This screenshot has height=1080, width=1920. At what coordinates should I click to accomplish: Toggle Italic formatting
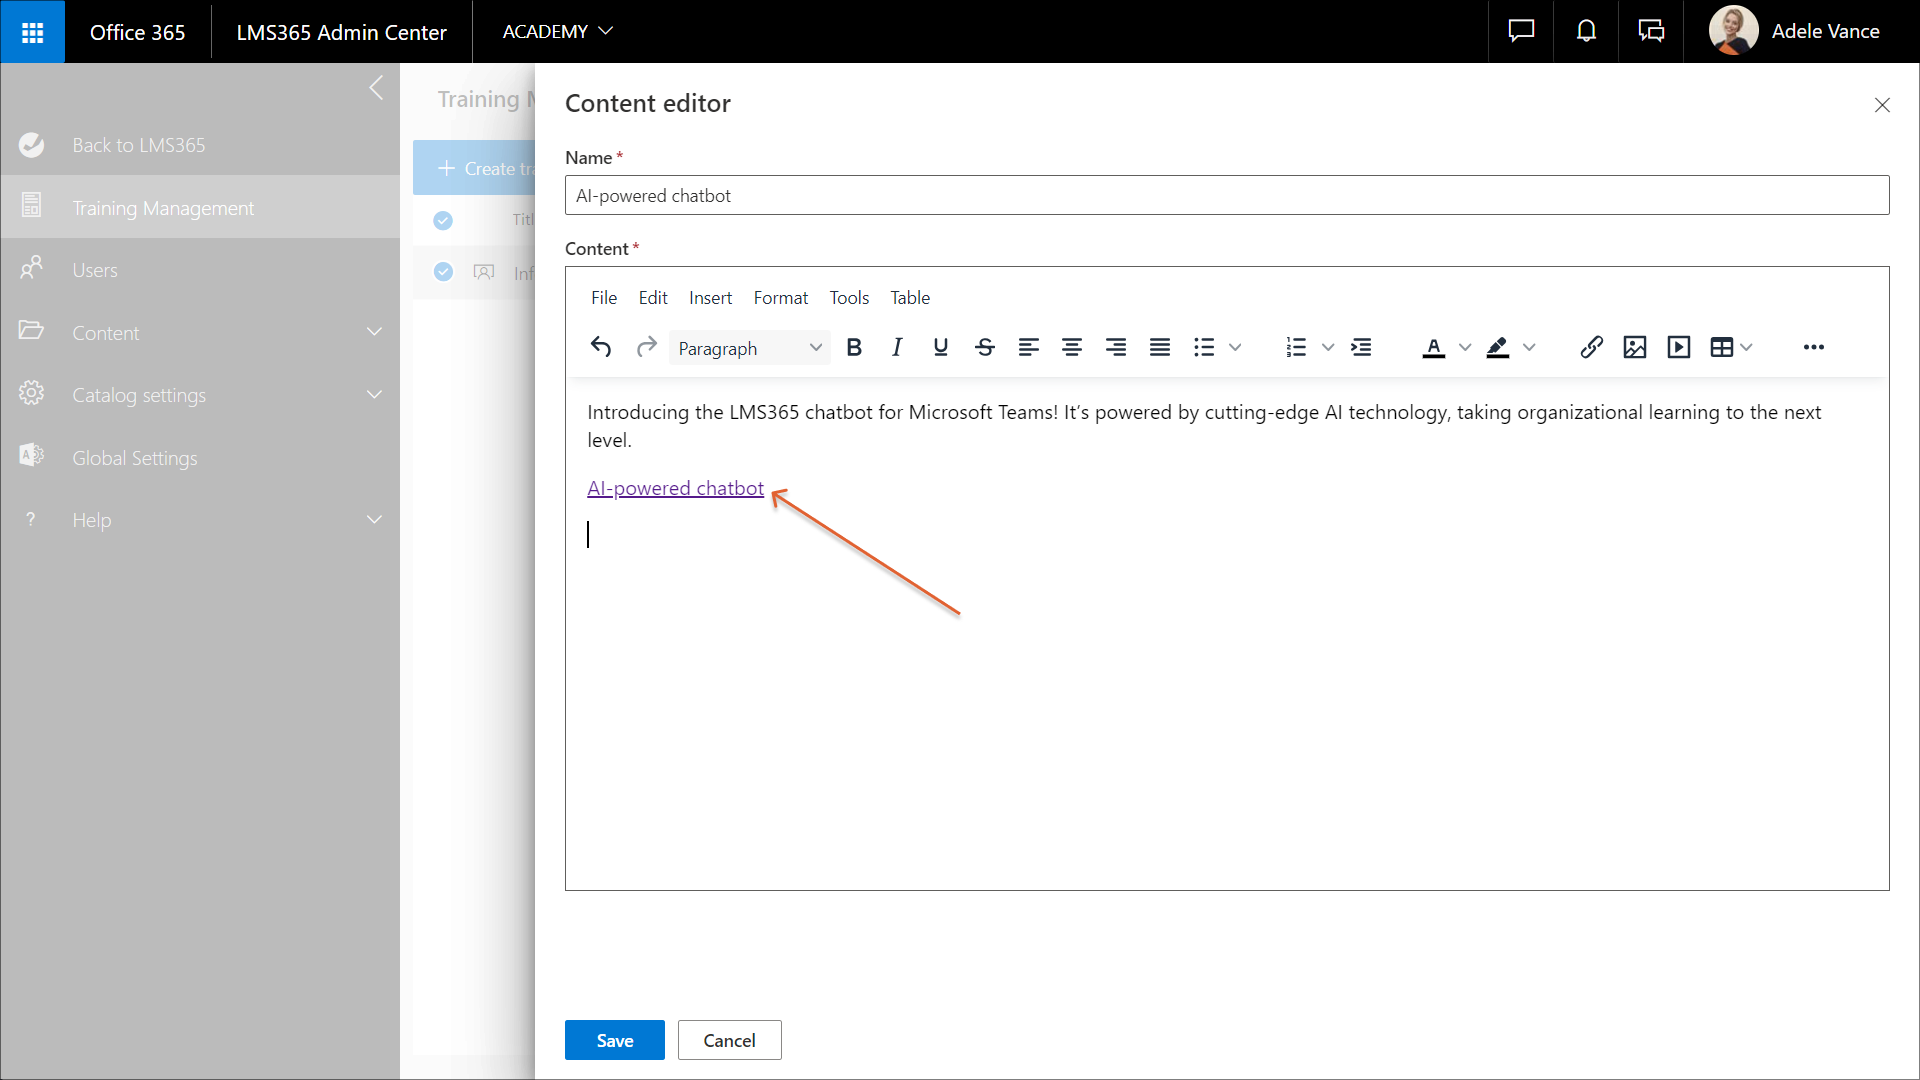pos(897,347)
